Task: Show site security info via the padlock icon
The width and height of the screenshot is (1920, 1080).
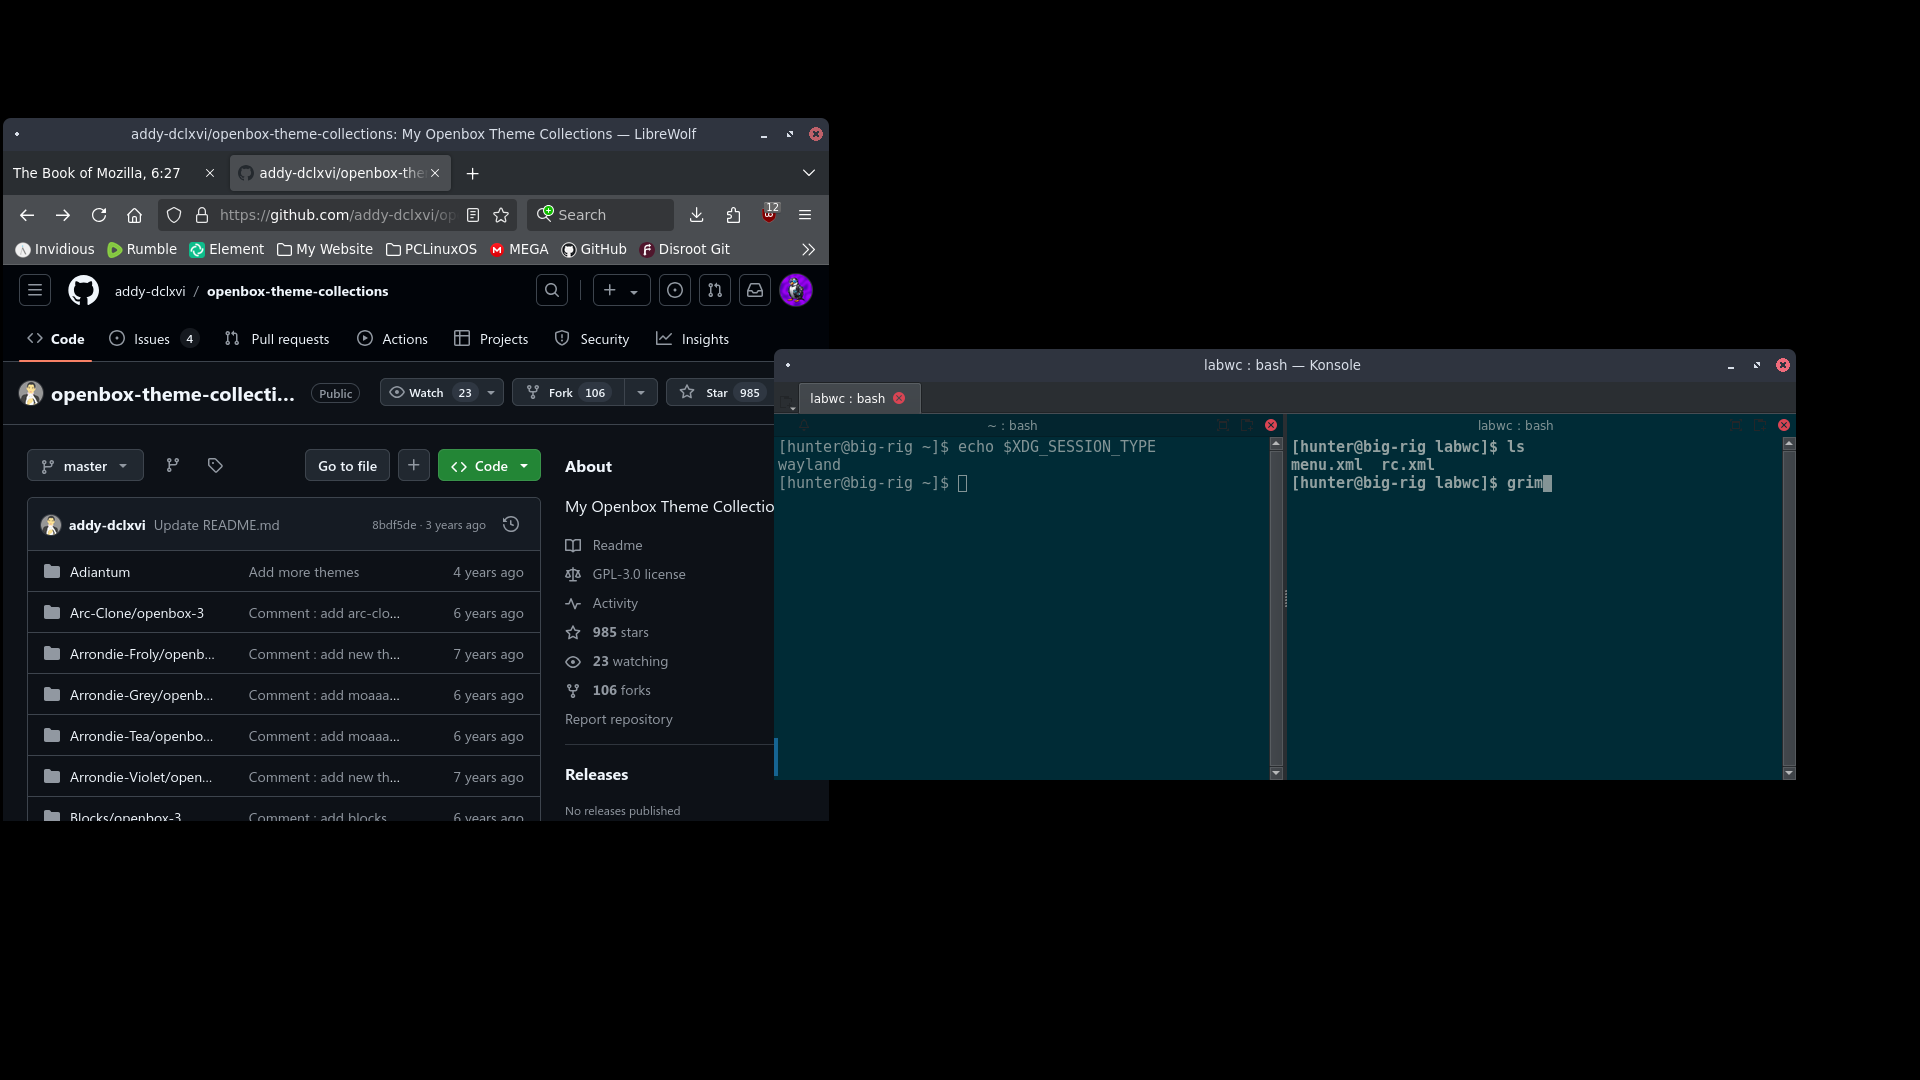Action: (202, 215)
